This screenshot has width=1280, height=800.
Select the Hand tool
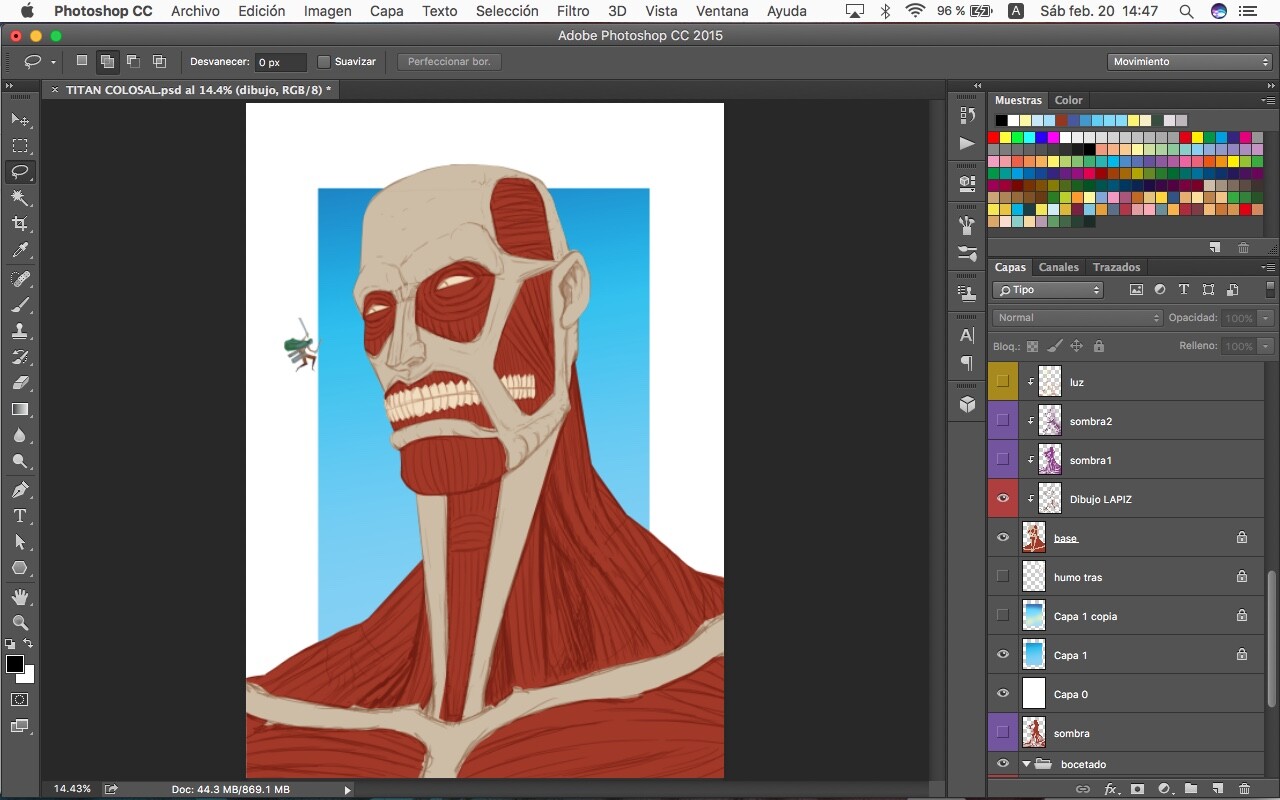[20, 596]
